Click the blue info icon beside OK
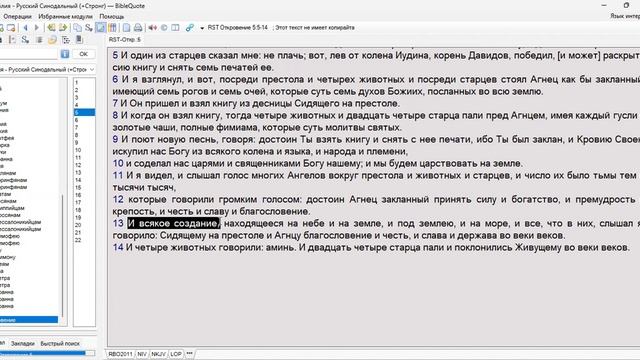The image size is (640, 360). point(64,54)
